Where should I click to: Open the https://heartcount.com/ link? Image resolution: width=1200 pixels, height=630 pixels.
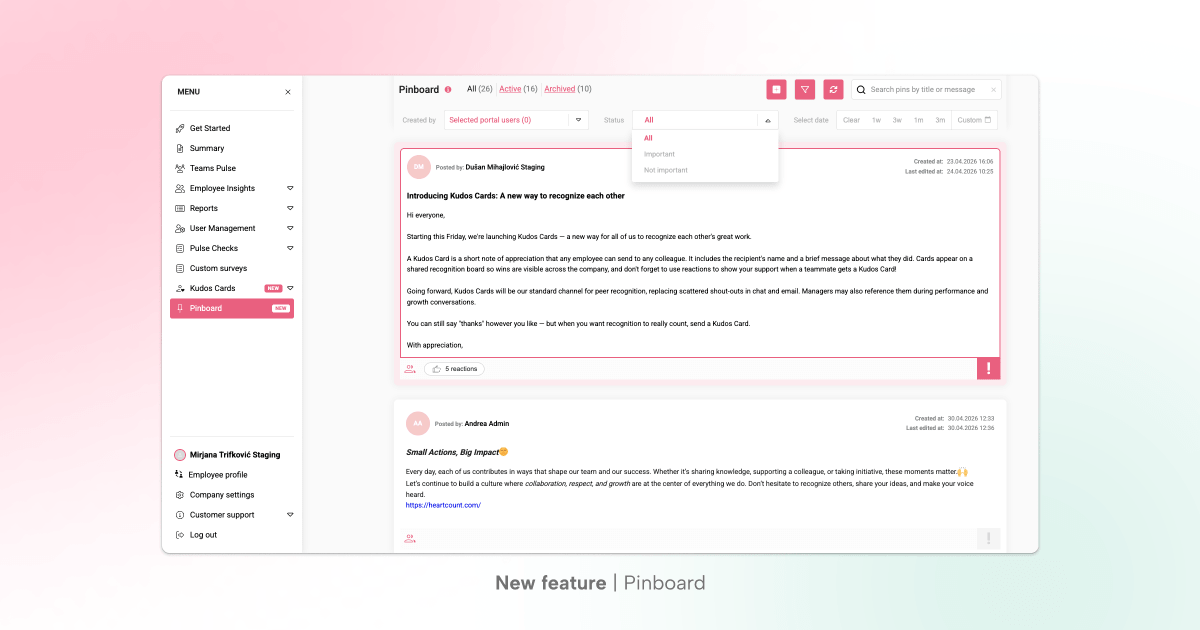pos(443,505)
